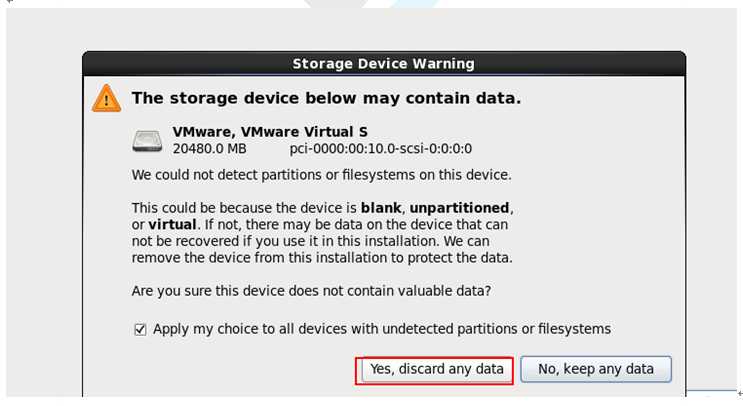The height and width of the screenshot is (406, 743).
Task: Click the bold word unpartitioned
Action: (459, 208)
